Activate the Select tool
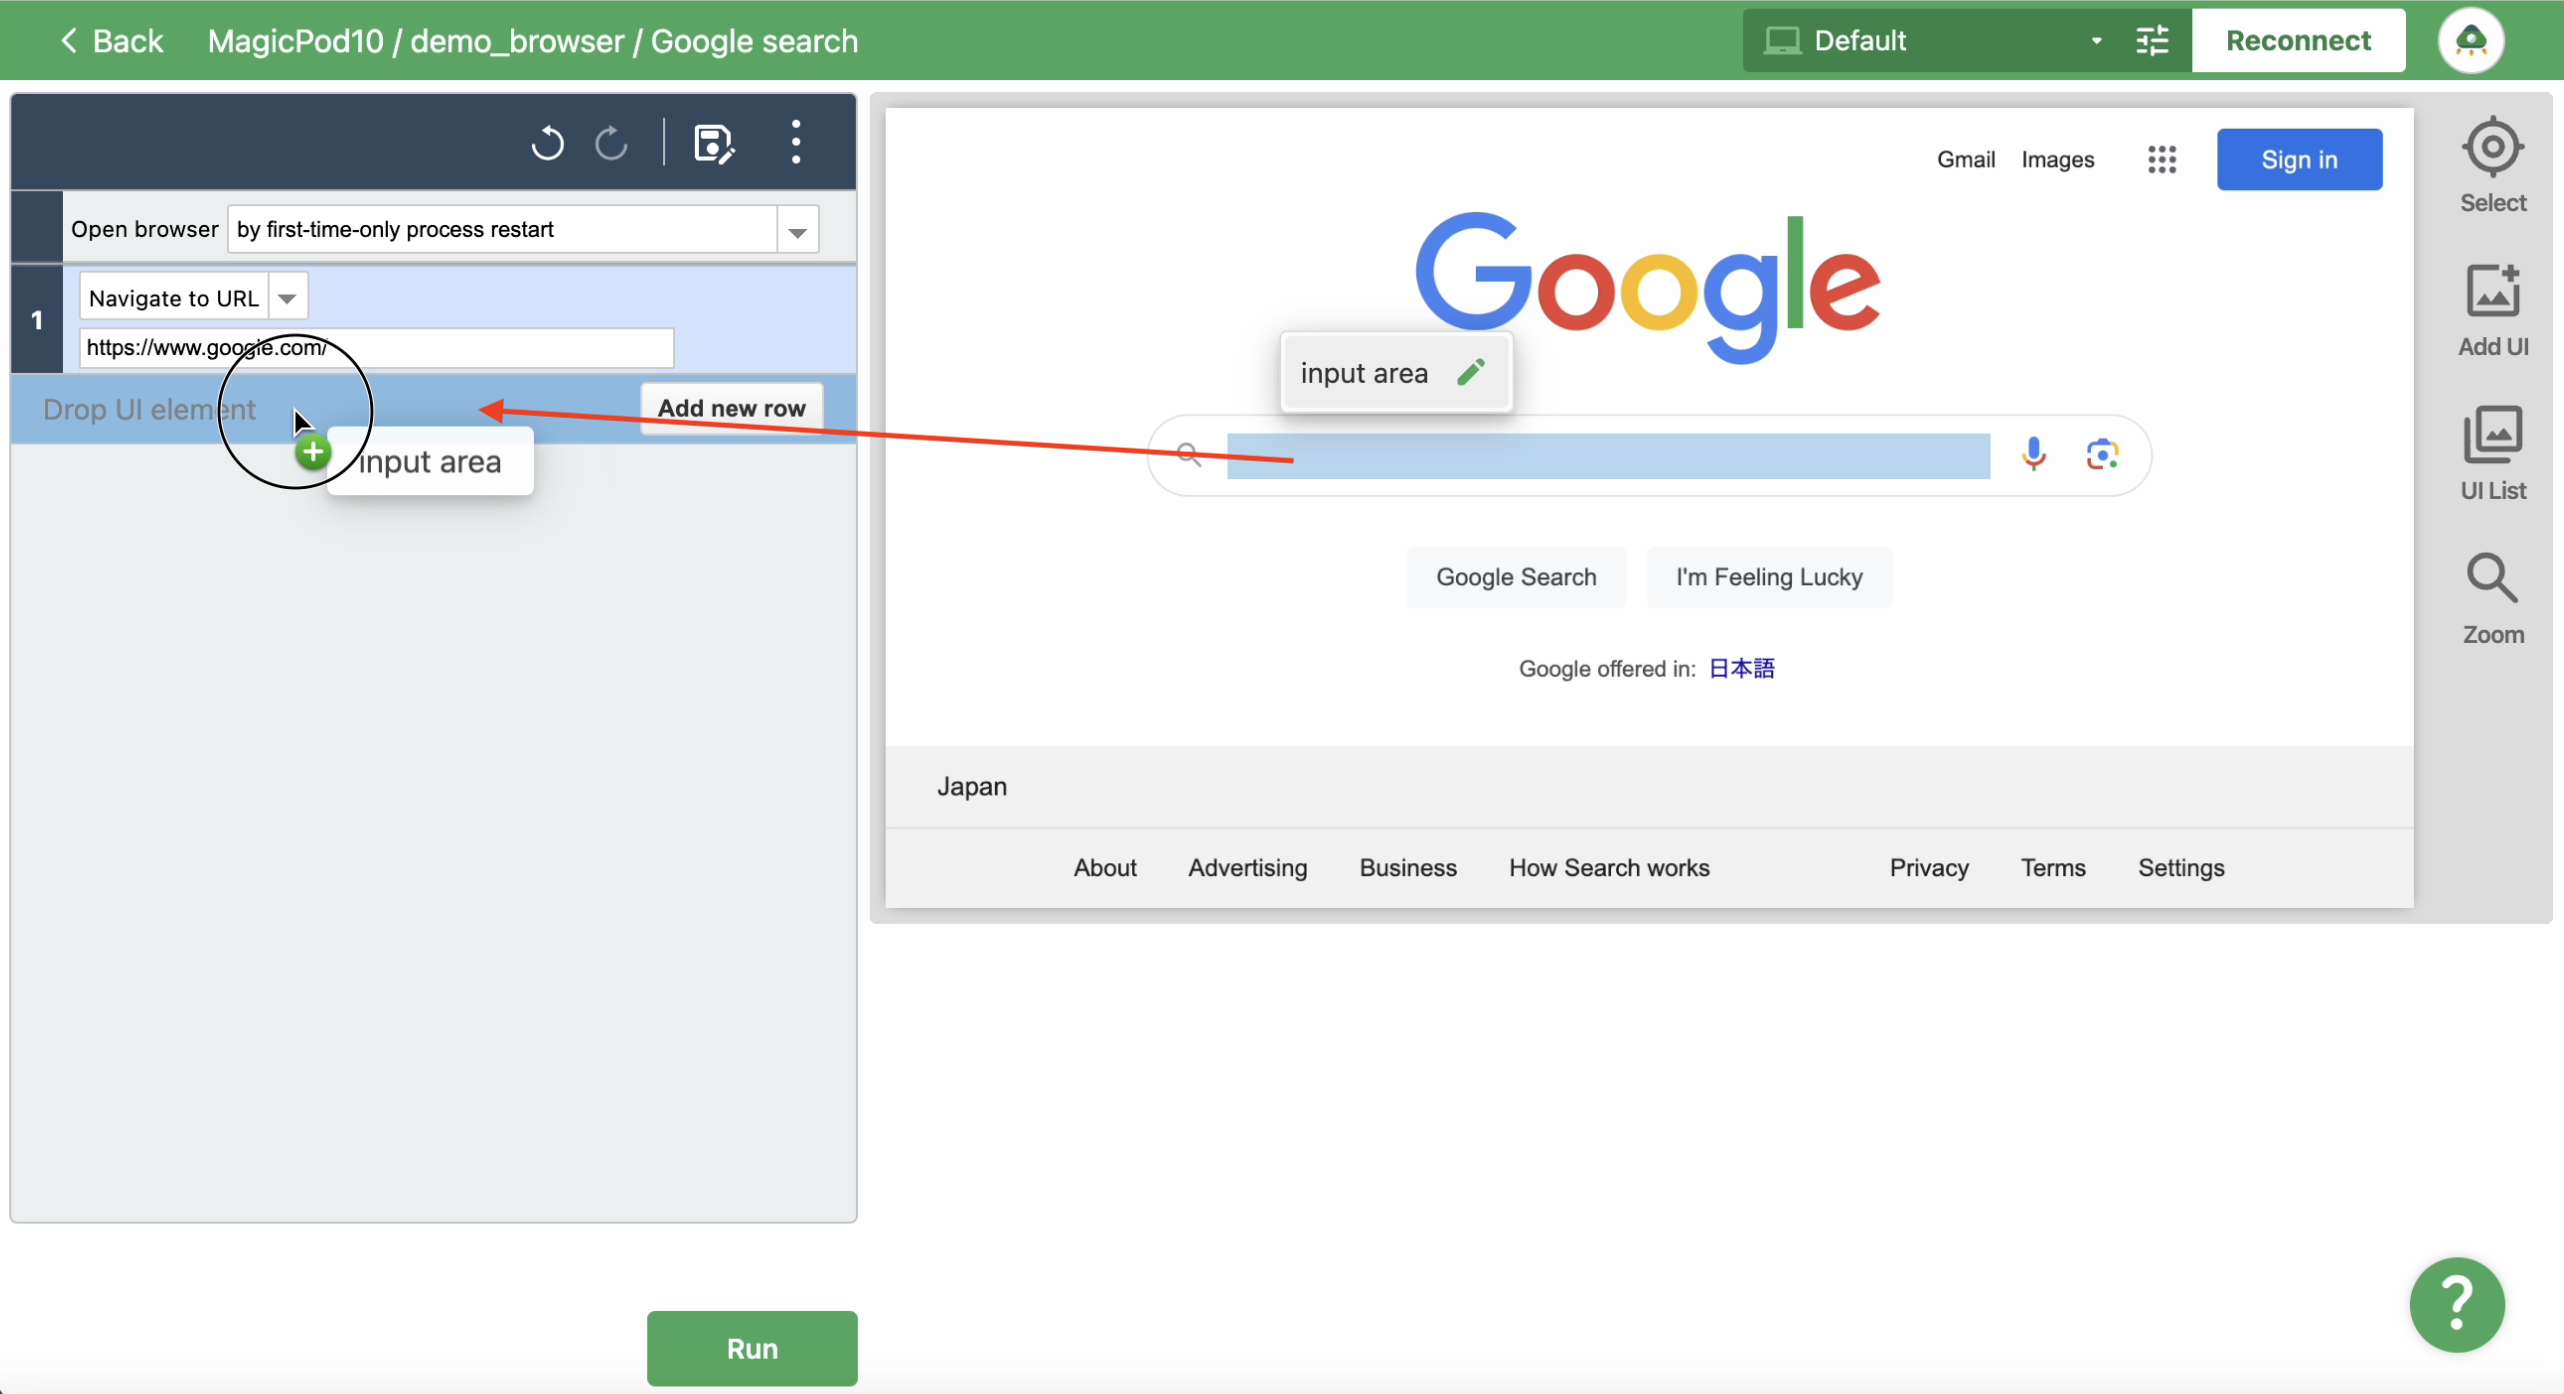Screen dimensions: 2564x1394 coord(2493,166)
